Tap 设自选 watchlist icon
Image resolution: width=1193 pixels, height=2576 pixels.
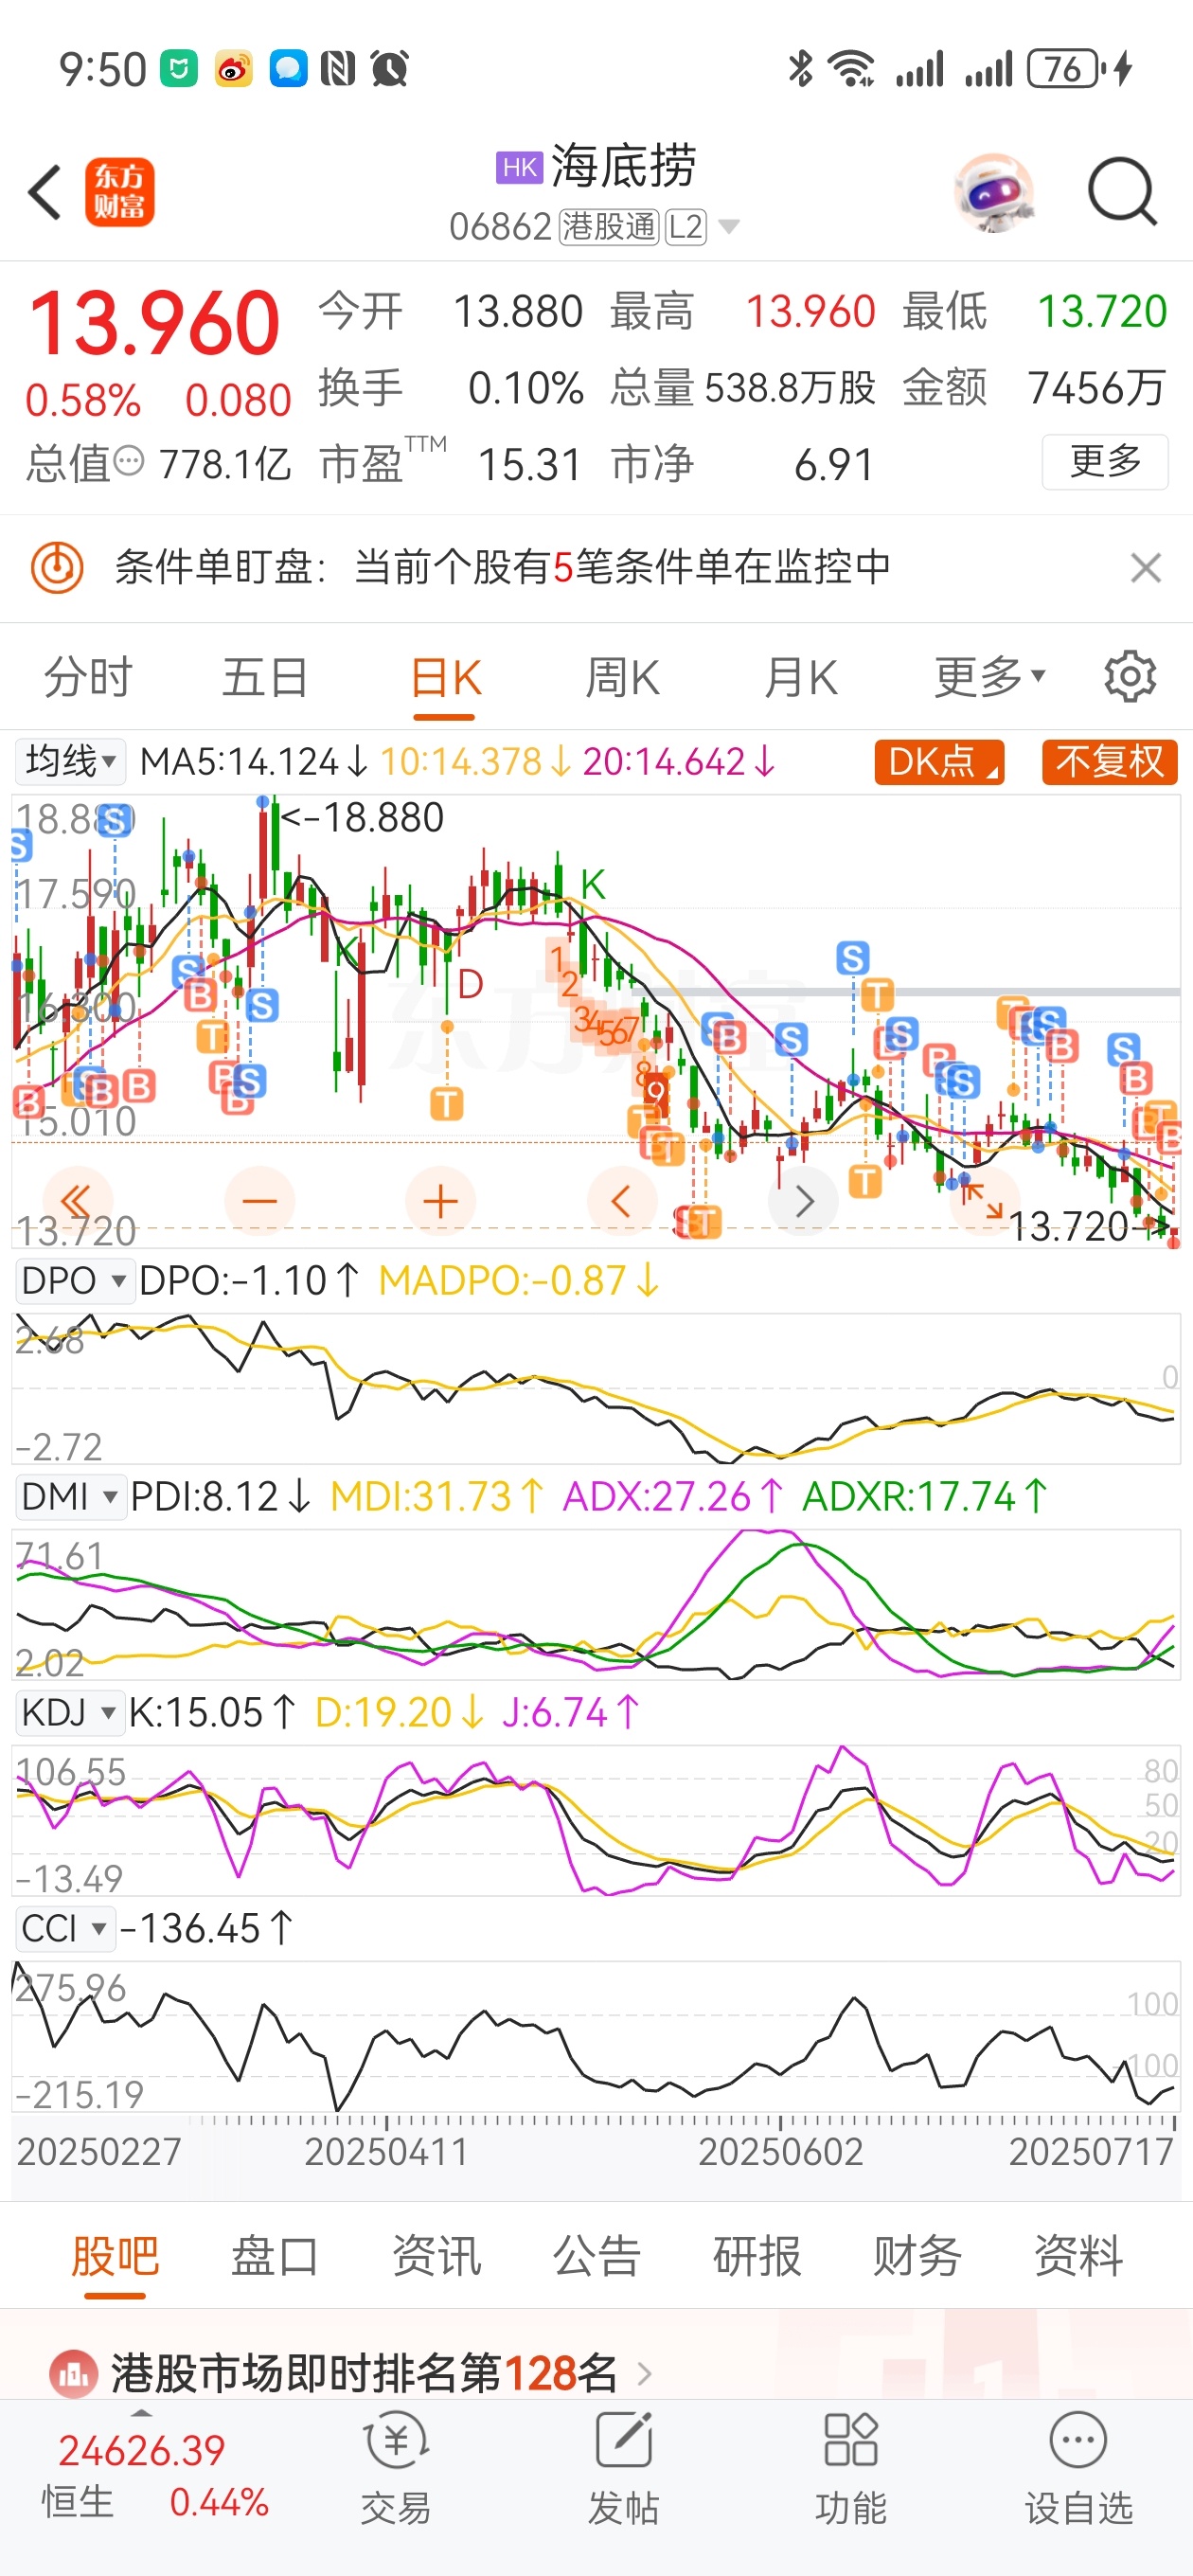pyautogui.click(x=1078, y=2467)
